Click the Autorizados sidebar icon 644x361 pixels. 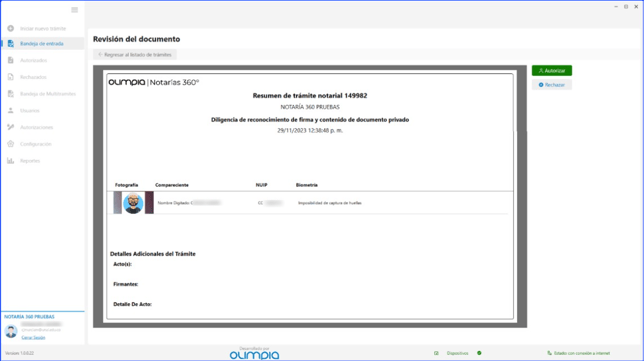(11, 60)
